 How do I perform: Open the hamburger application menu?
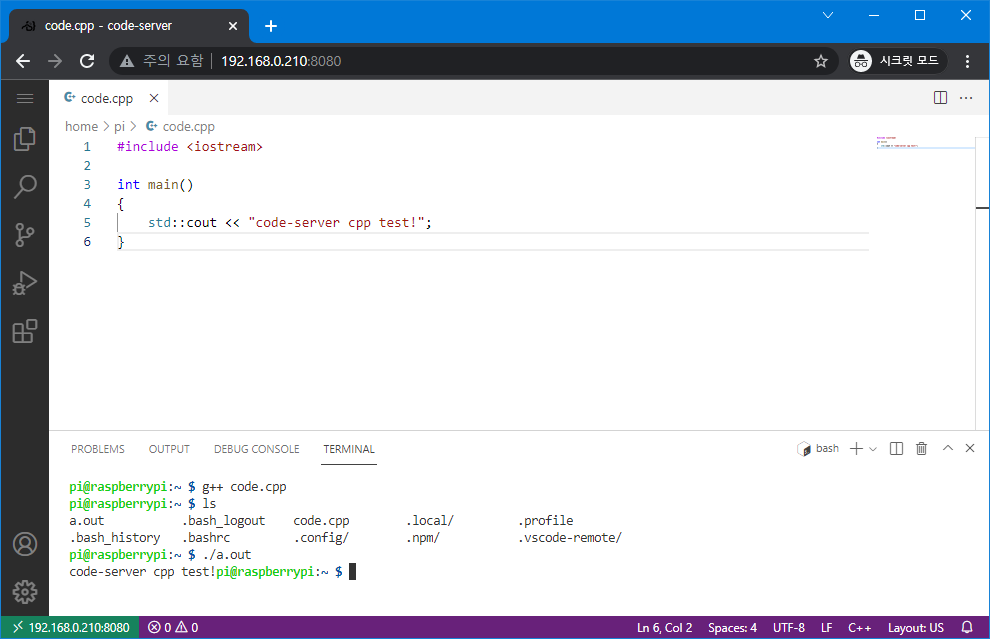pyautogui.click(x=25, y=98)
